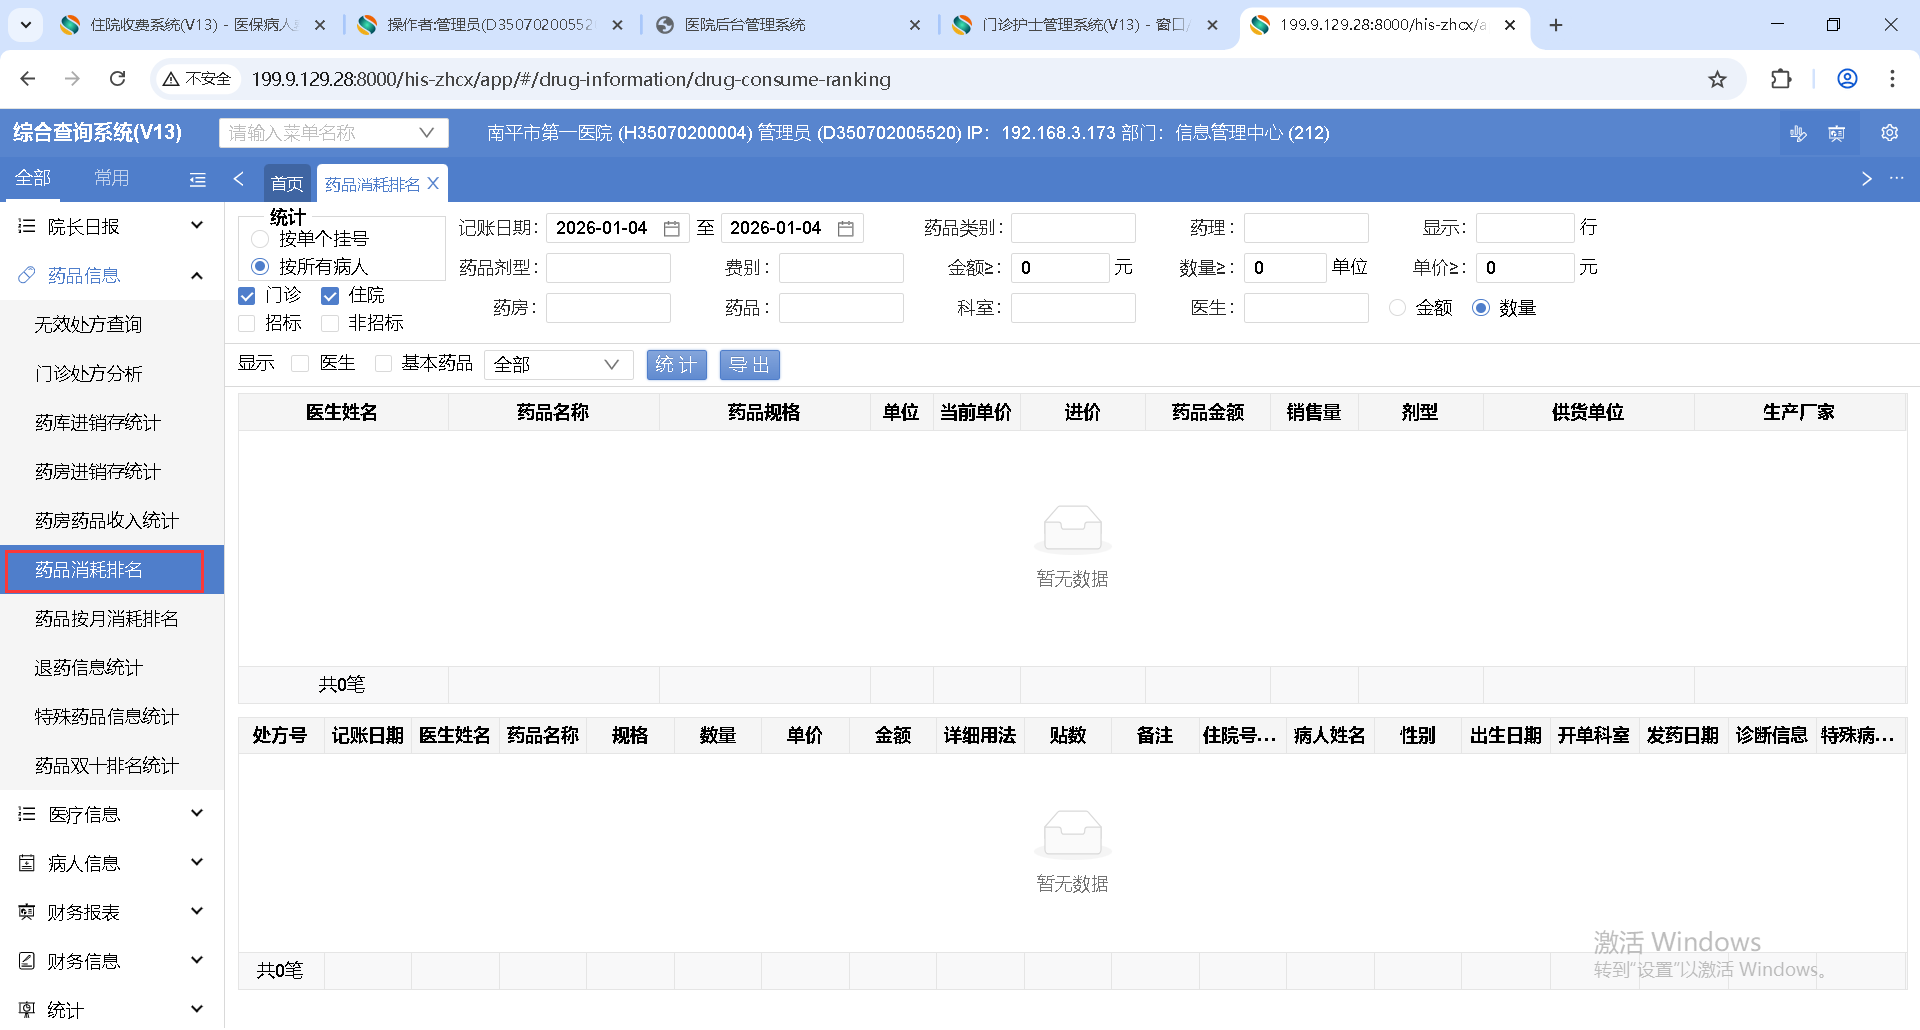Screen dimensions: 1920x1030
Task: Click the 导出 export button
Action: pyautogui.click(x=750, y=365)
